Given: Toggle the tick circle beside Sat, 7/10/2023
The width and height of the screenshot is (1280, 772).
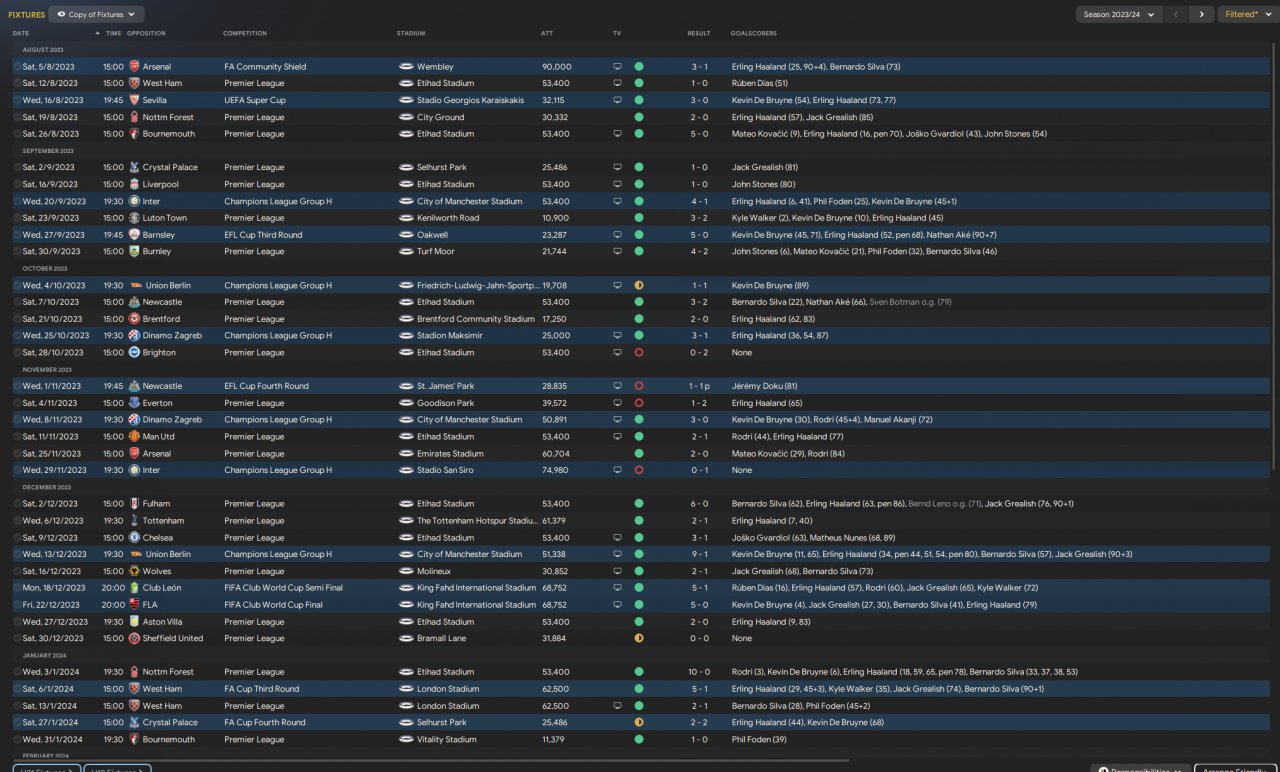Looking at the screenshot, I should (x=17, y=302).
